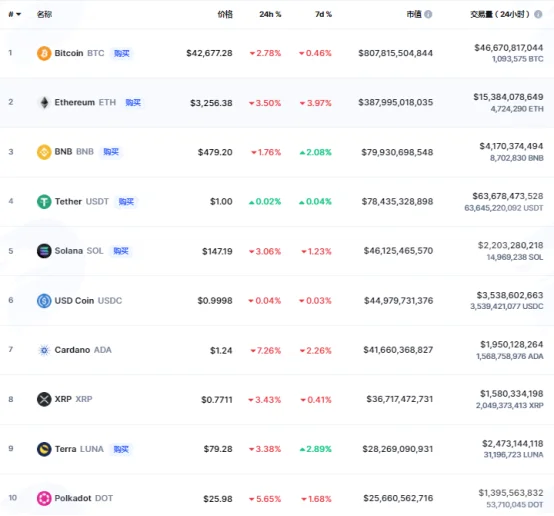
Task: Click the 购买 button next to Bitcoin BTC
Action: [x=122, y=53]
